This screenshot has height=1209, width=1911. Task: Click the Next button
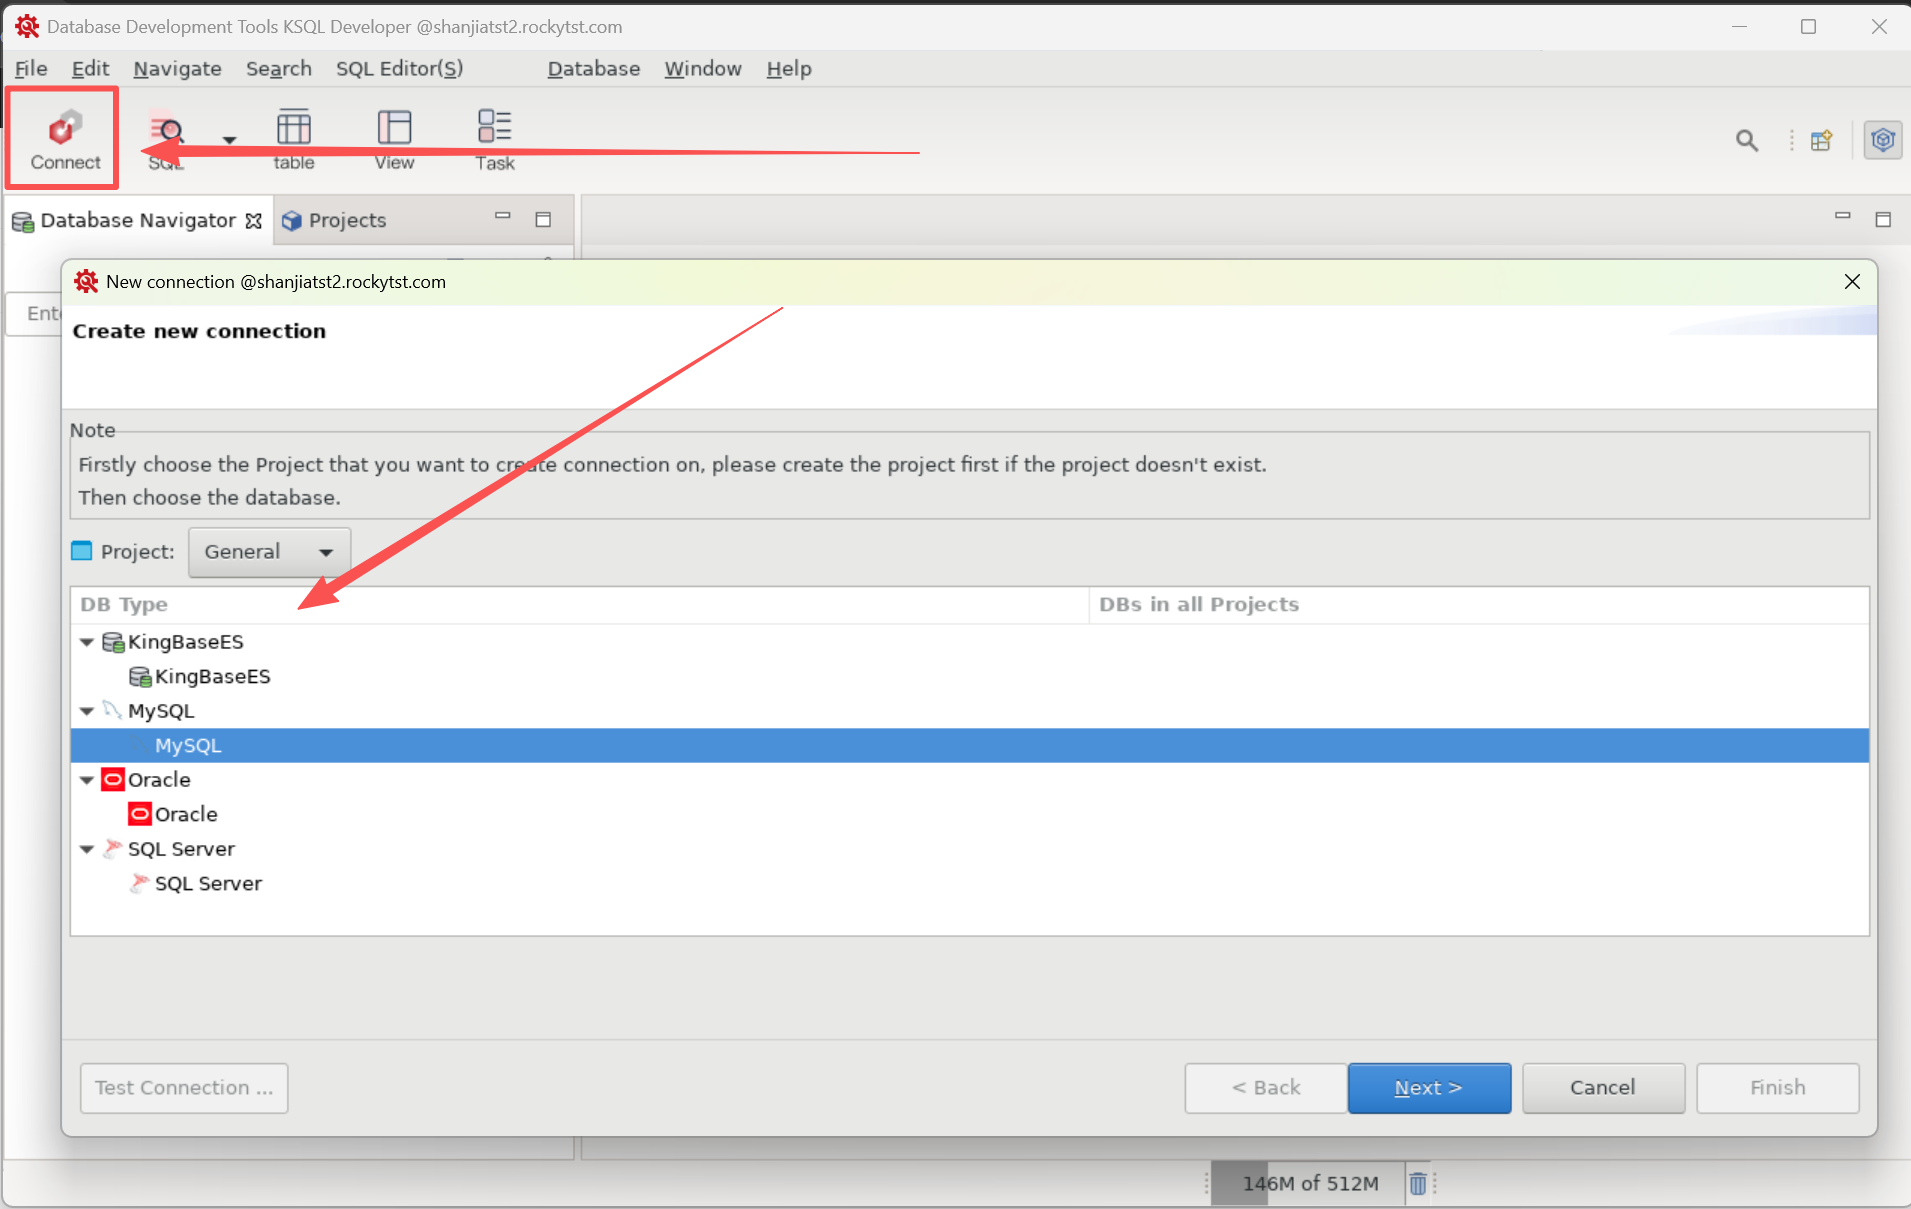[x=1429, y=1088]
